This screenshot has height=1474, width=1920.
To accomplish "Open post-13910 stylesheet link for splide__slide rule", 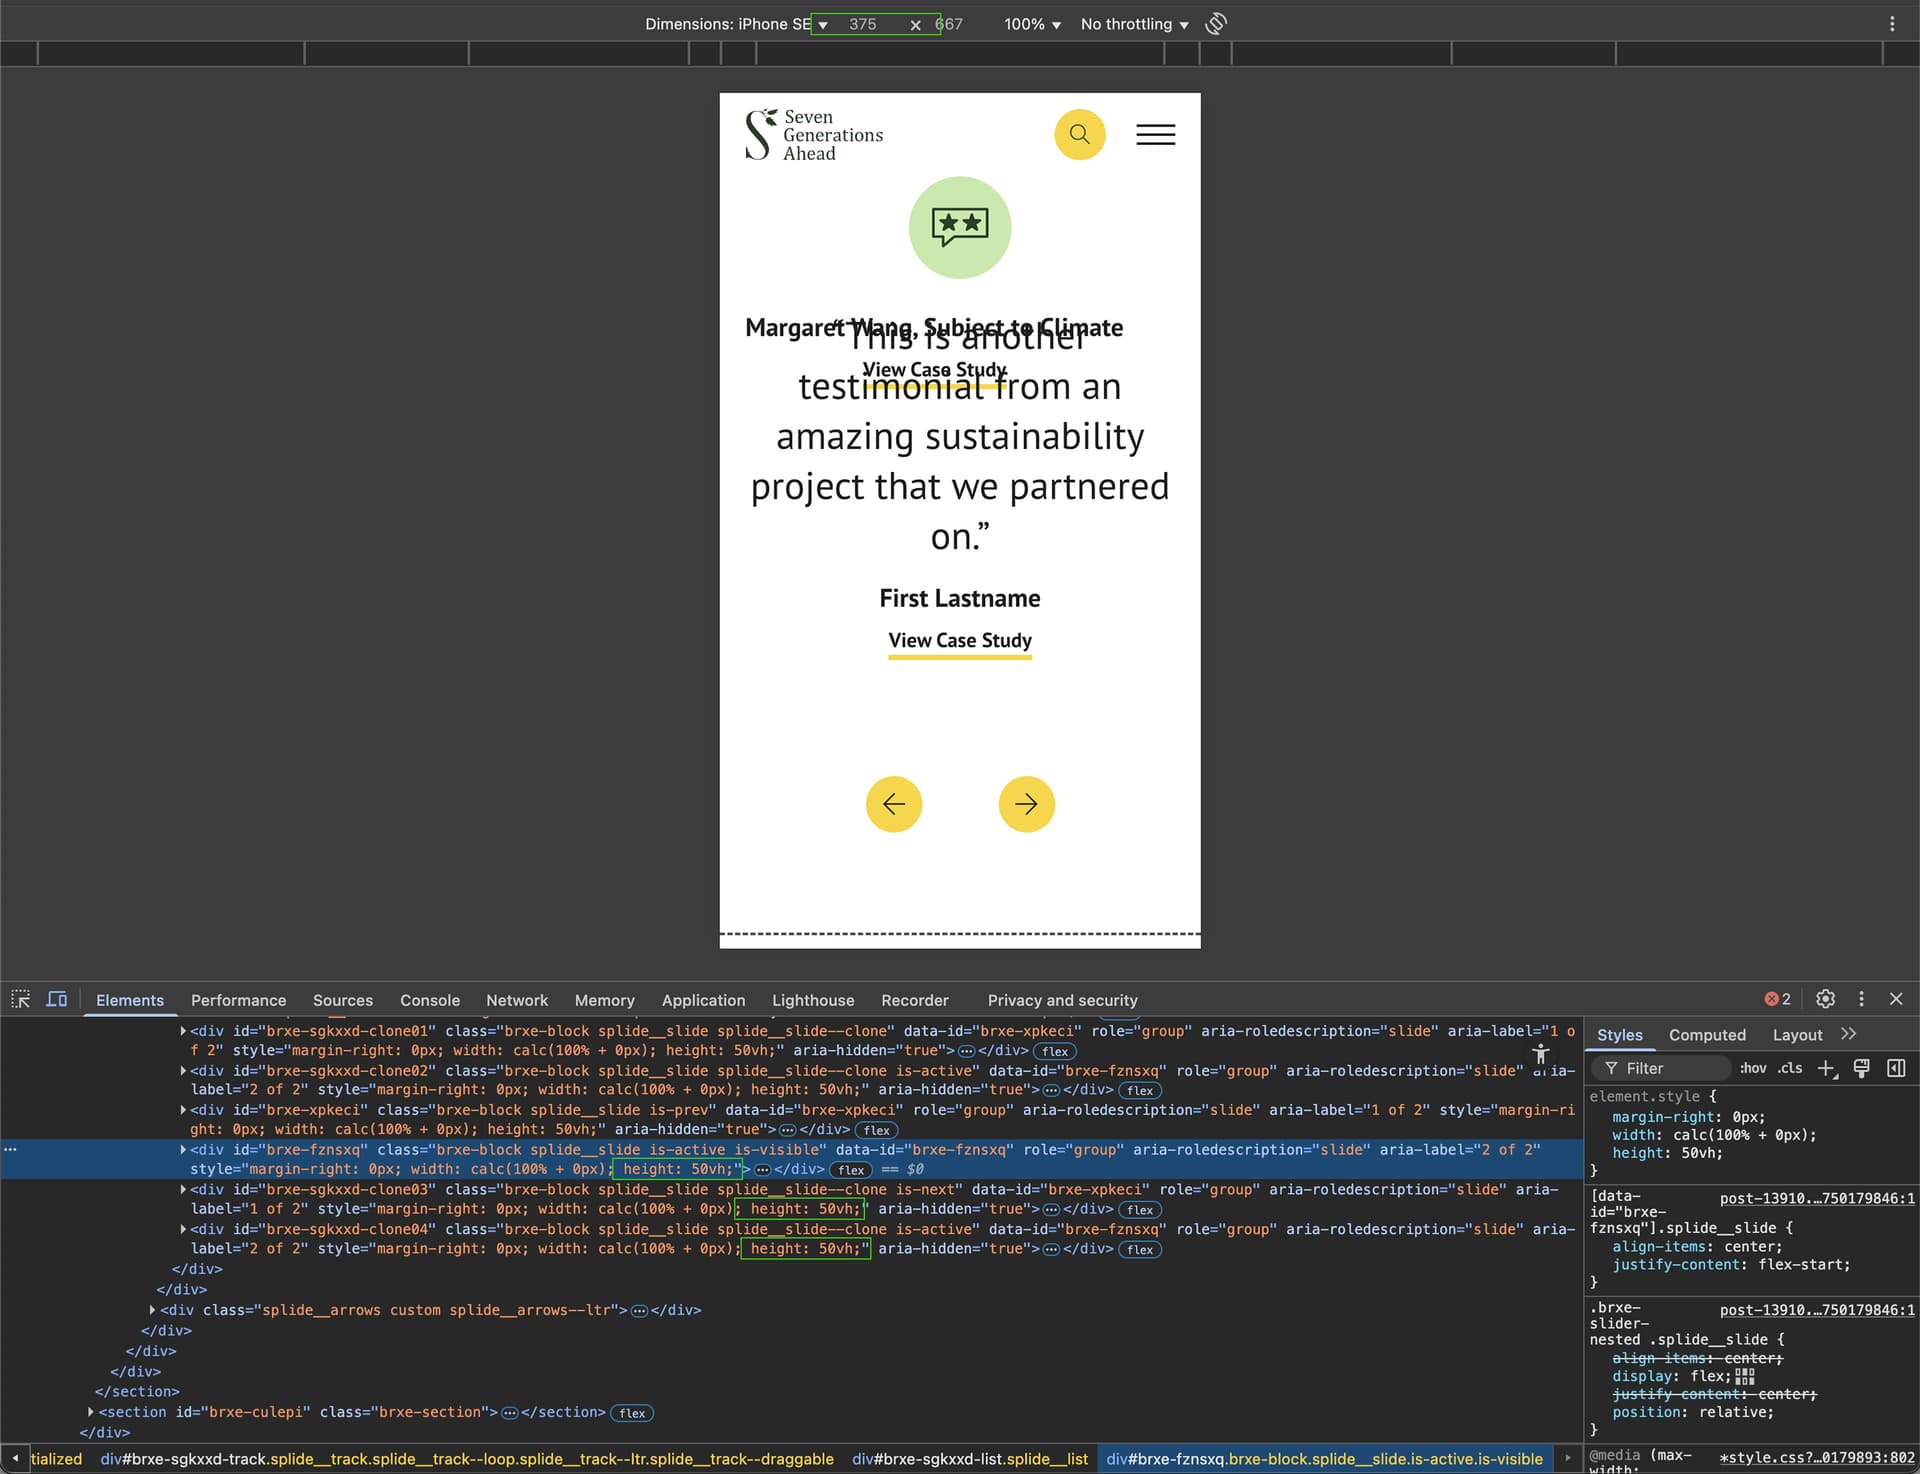I will (x=1817, y=1198).
